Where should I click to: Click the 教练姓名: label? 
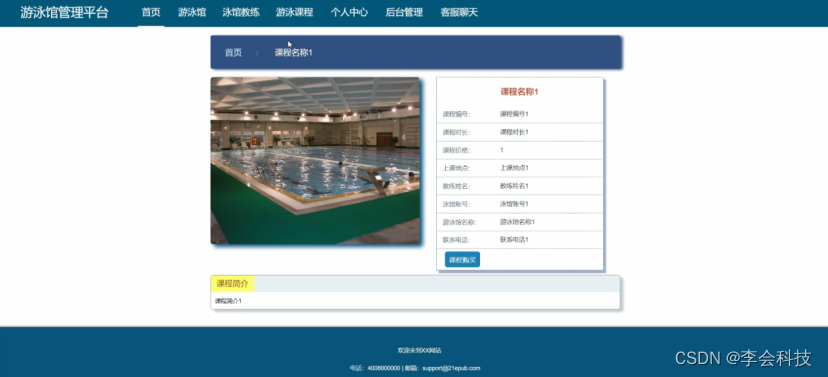(456, 186)
